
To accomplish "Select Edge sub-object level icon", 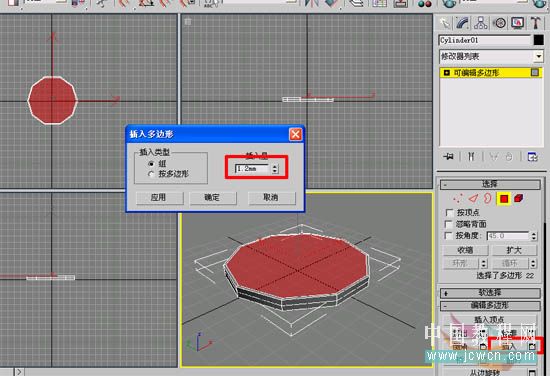I will tap(473, 199).
